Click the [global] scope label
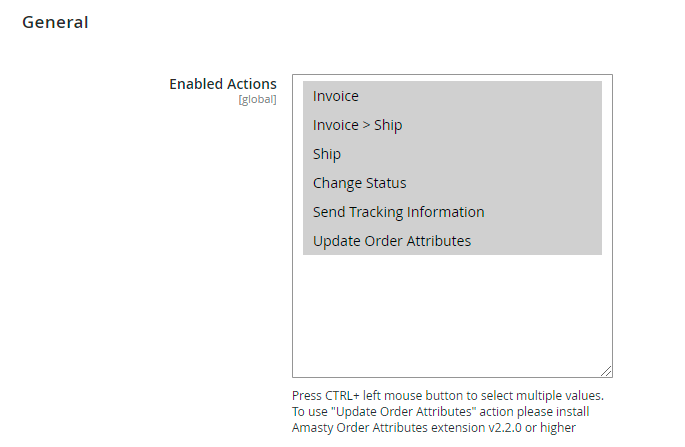 click(257, 99)
